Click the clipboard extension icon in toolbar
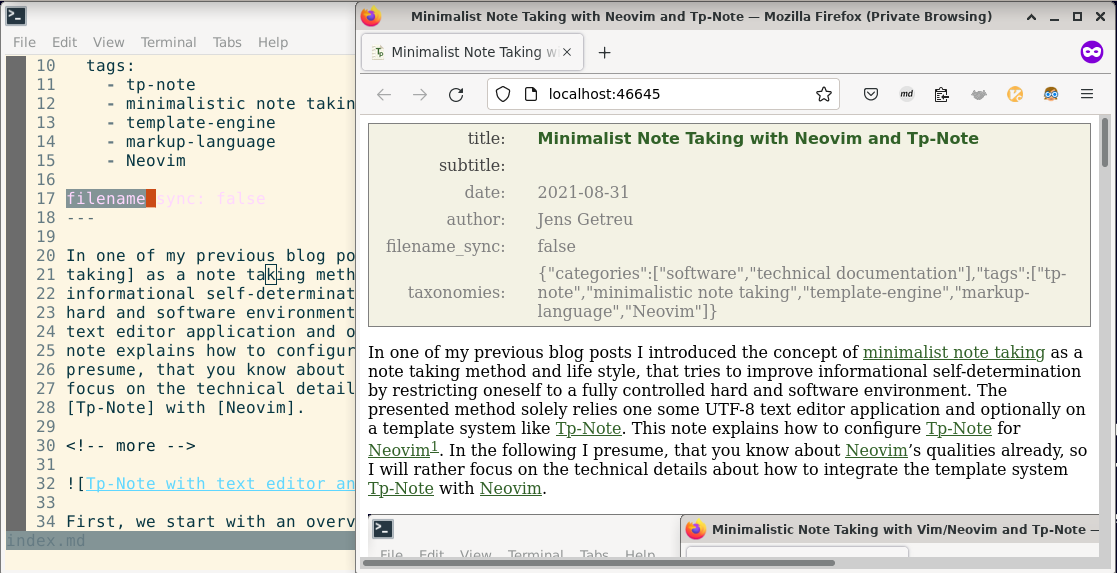 (x=942, y=94)
